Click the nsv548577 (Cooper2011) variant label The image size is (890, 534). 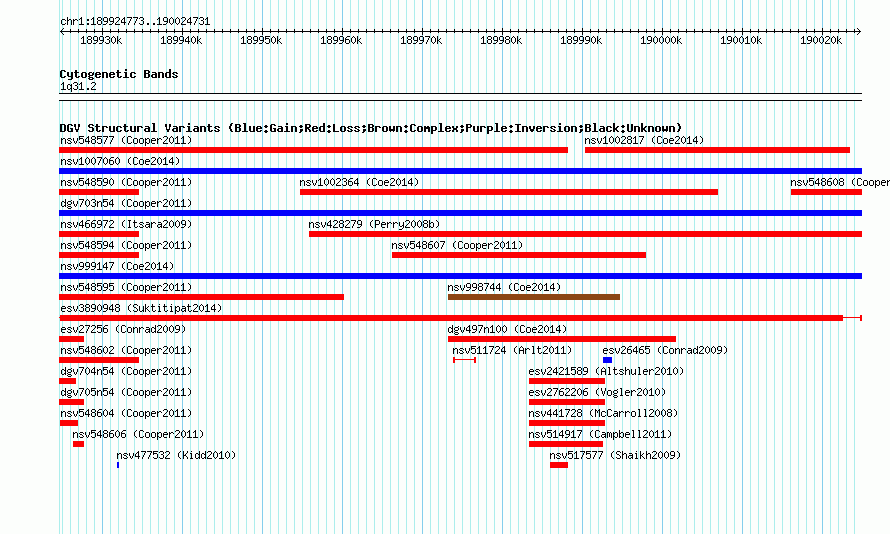(126, 140)
